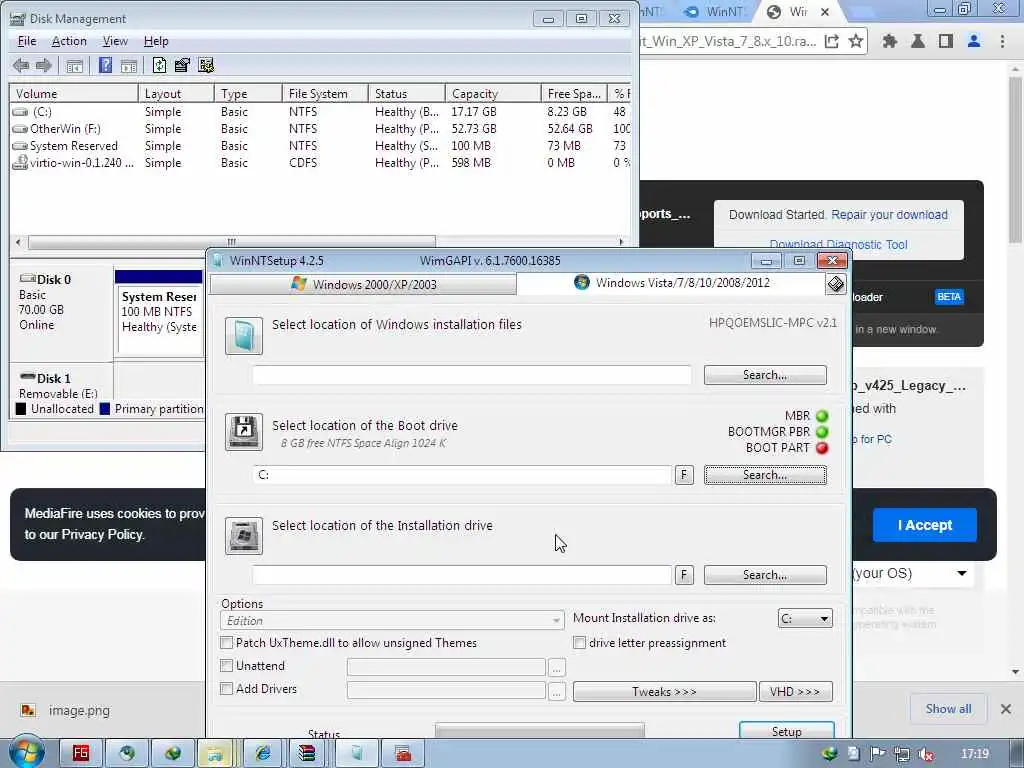Open the Help menu in Disk Management
1024x768 pixels.
156,41
